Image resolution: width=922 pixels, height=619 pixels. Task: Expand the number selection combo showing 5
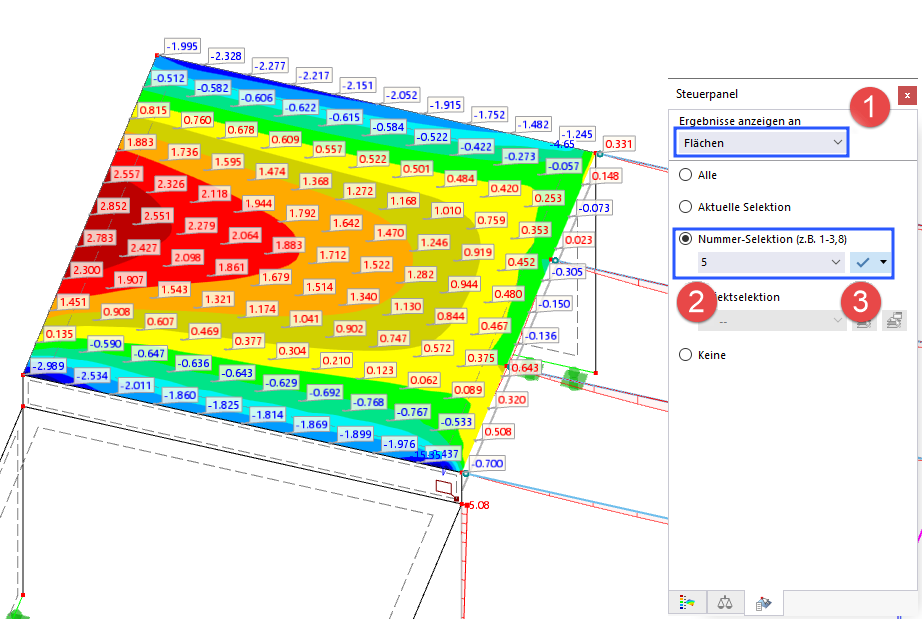click(836, 262)
